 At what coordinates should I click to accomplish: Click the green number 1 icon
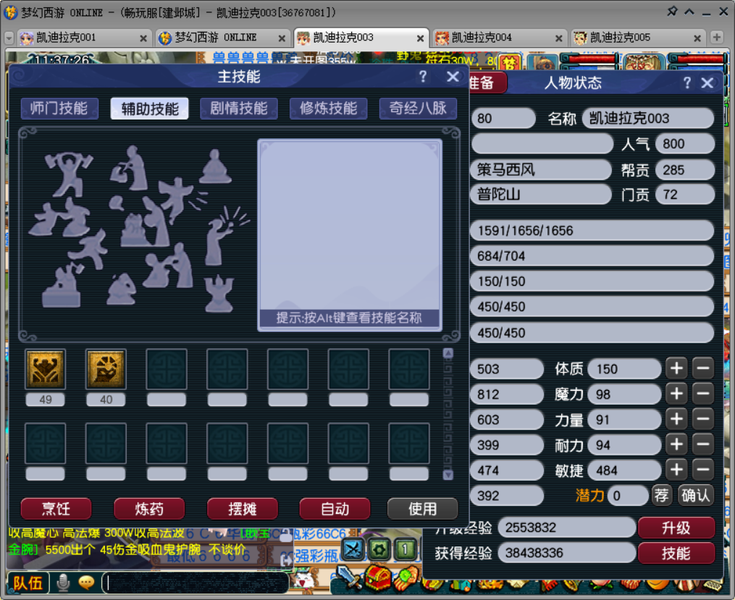(x=405, y=549)
